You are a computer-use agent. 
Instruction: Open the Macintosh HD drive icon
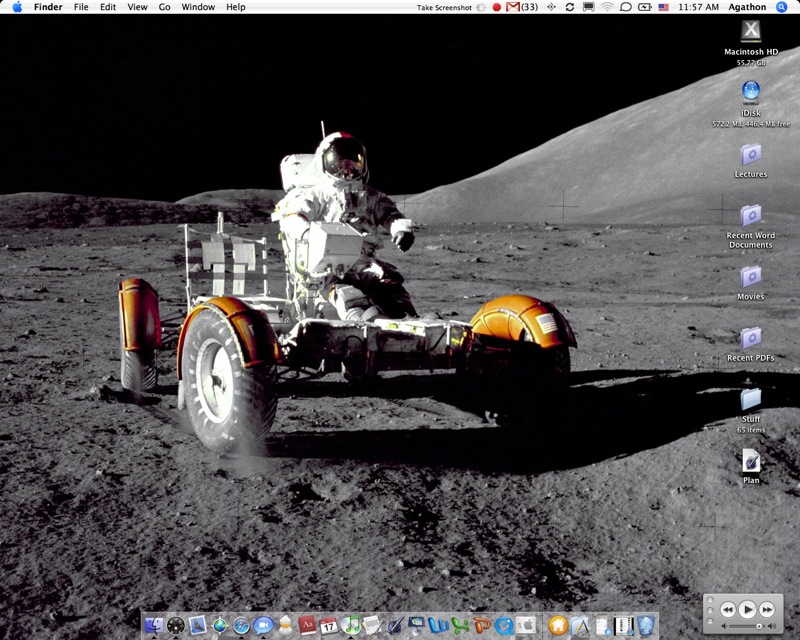click(x=751, y=31)
